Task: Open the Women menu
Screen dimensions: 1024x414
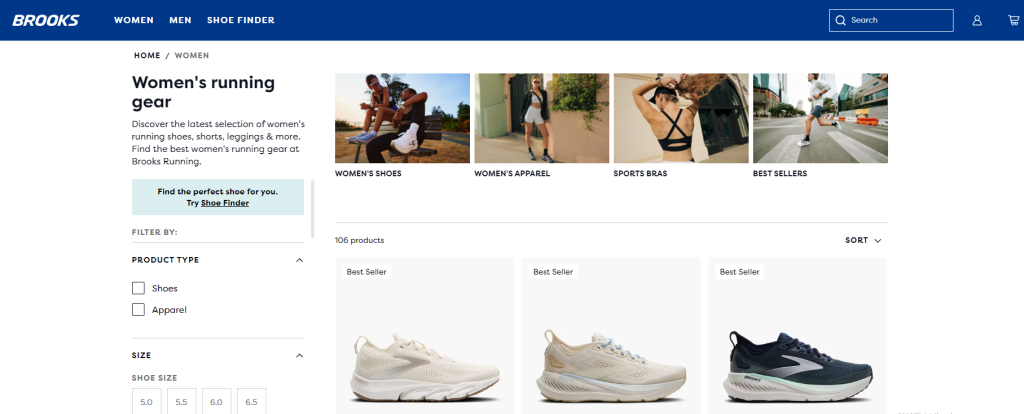Action: [134, 20]
